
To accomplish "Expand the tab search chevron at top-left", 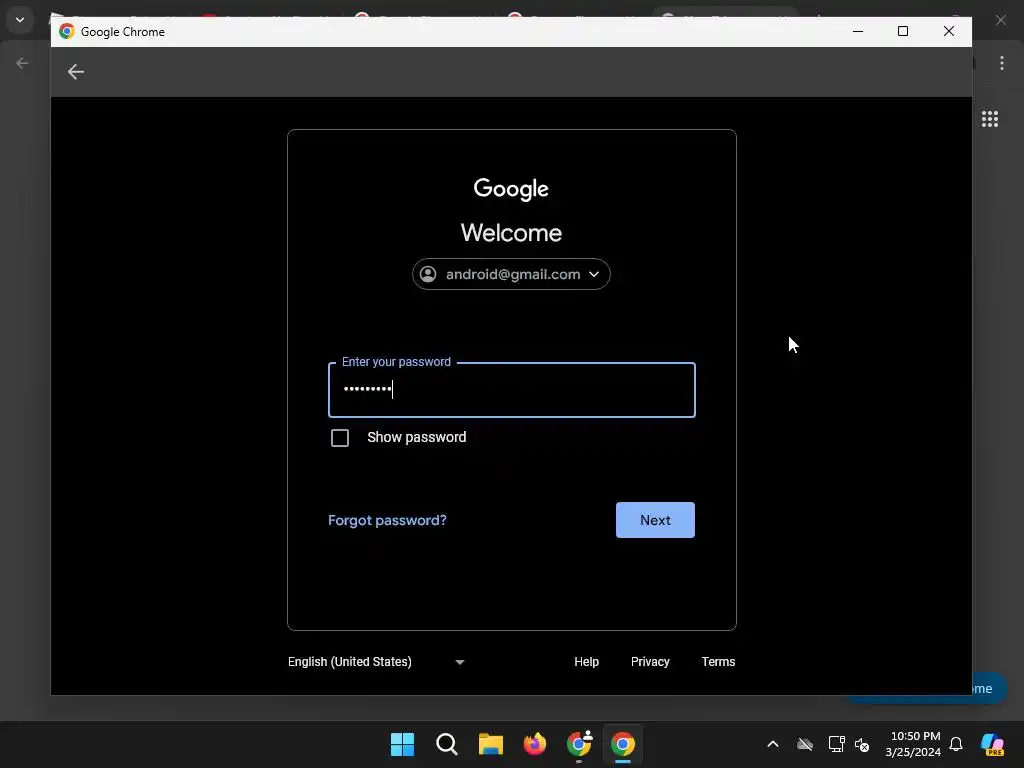I will point(20,20).
